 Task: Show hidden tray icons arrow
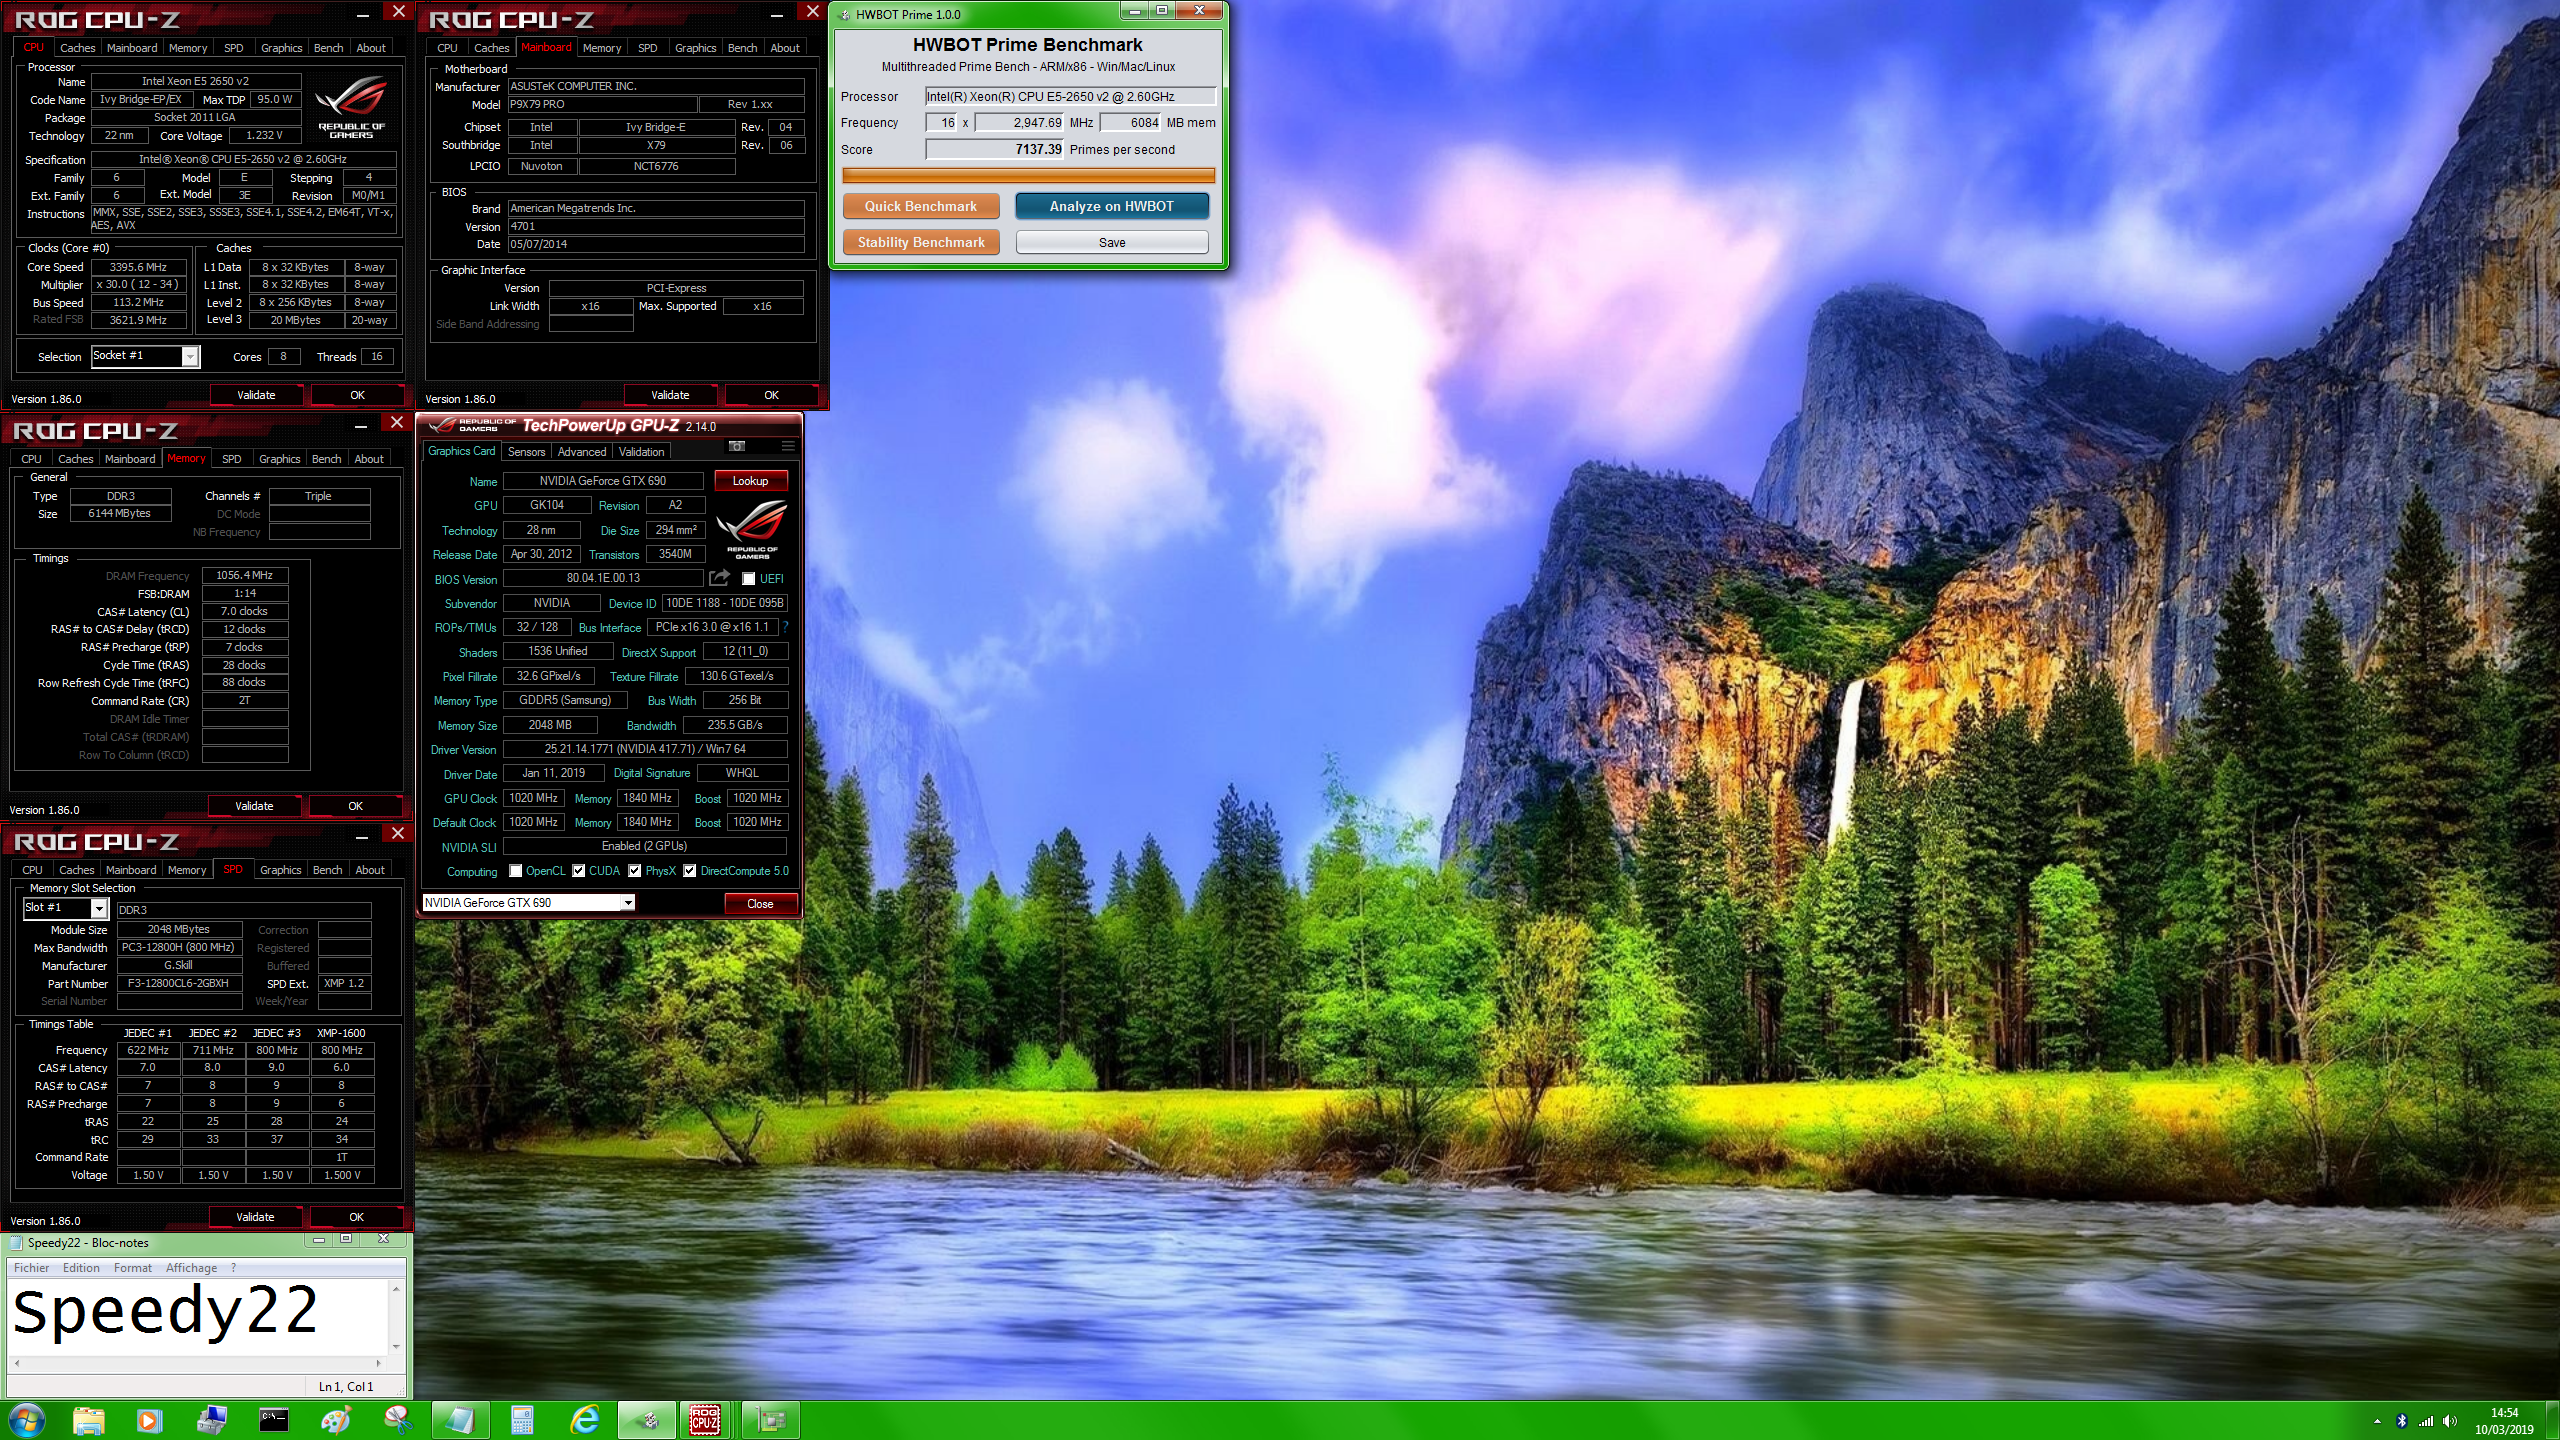[2377, 1421]
